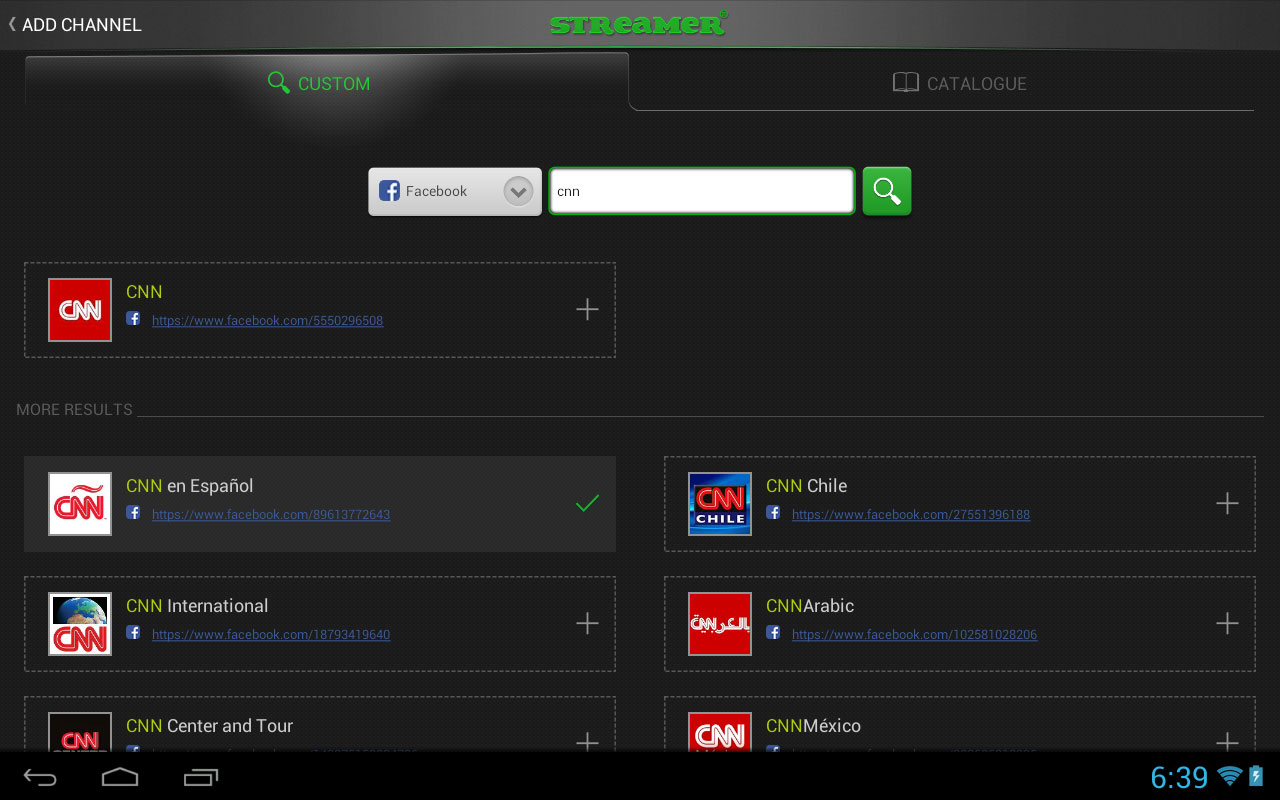Viewport: 1280px width, 800px height.
Task: Click the Facebook icon beside CNN link
Action: click(x=133, y=319)
